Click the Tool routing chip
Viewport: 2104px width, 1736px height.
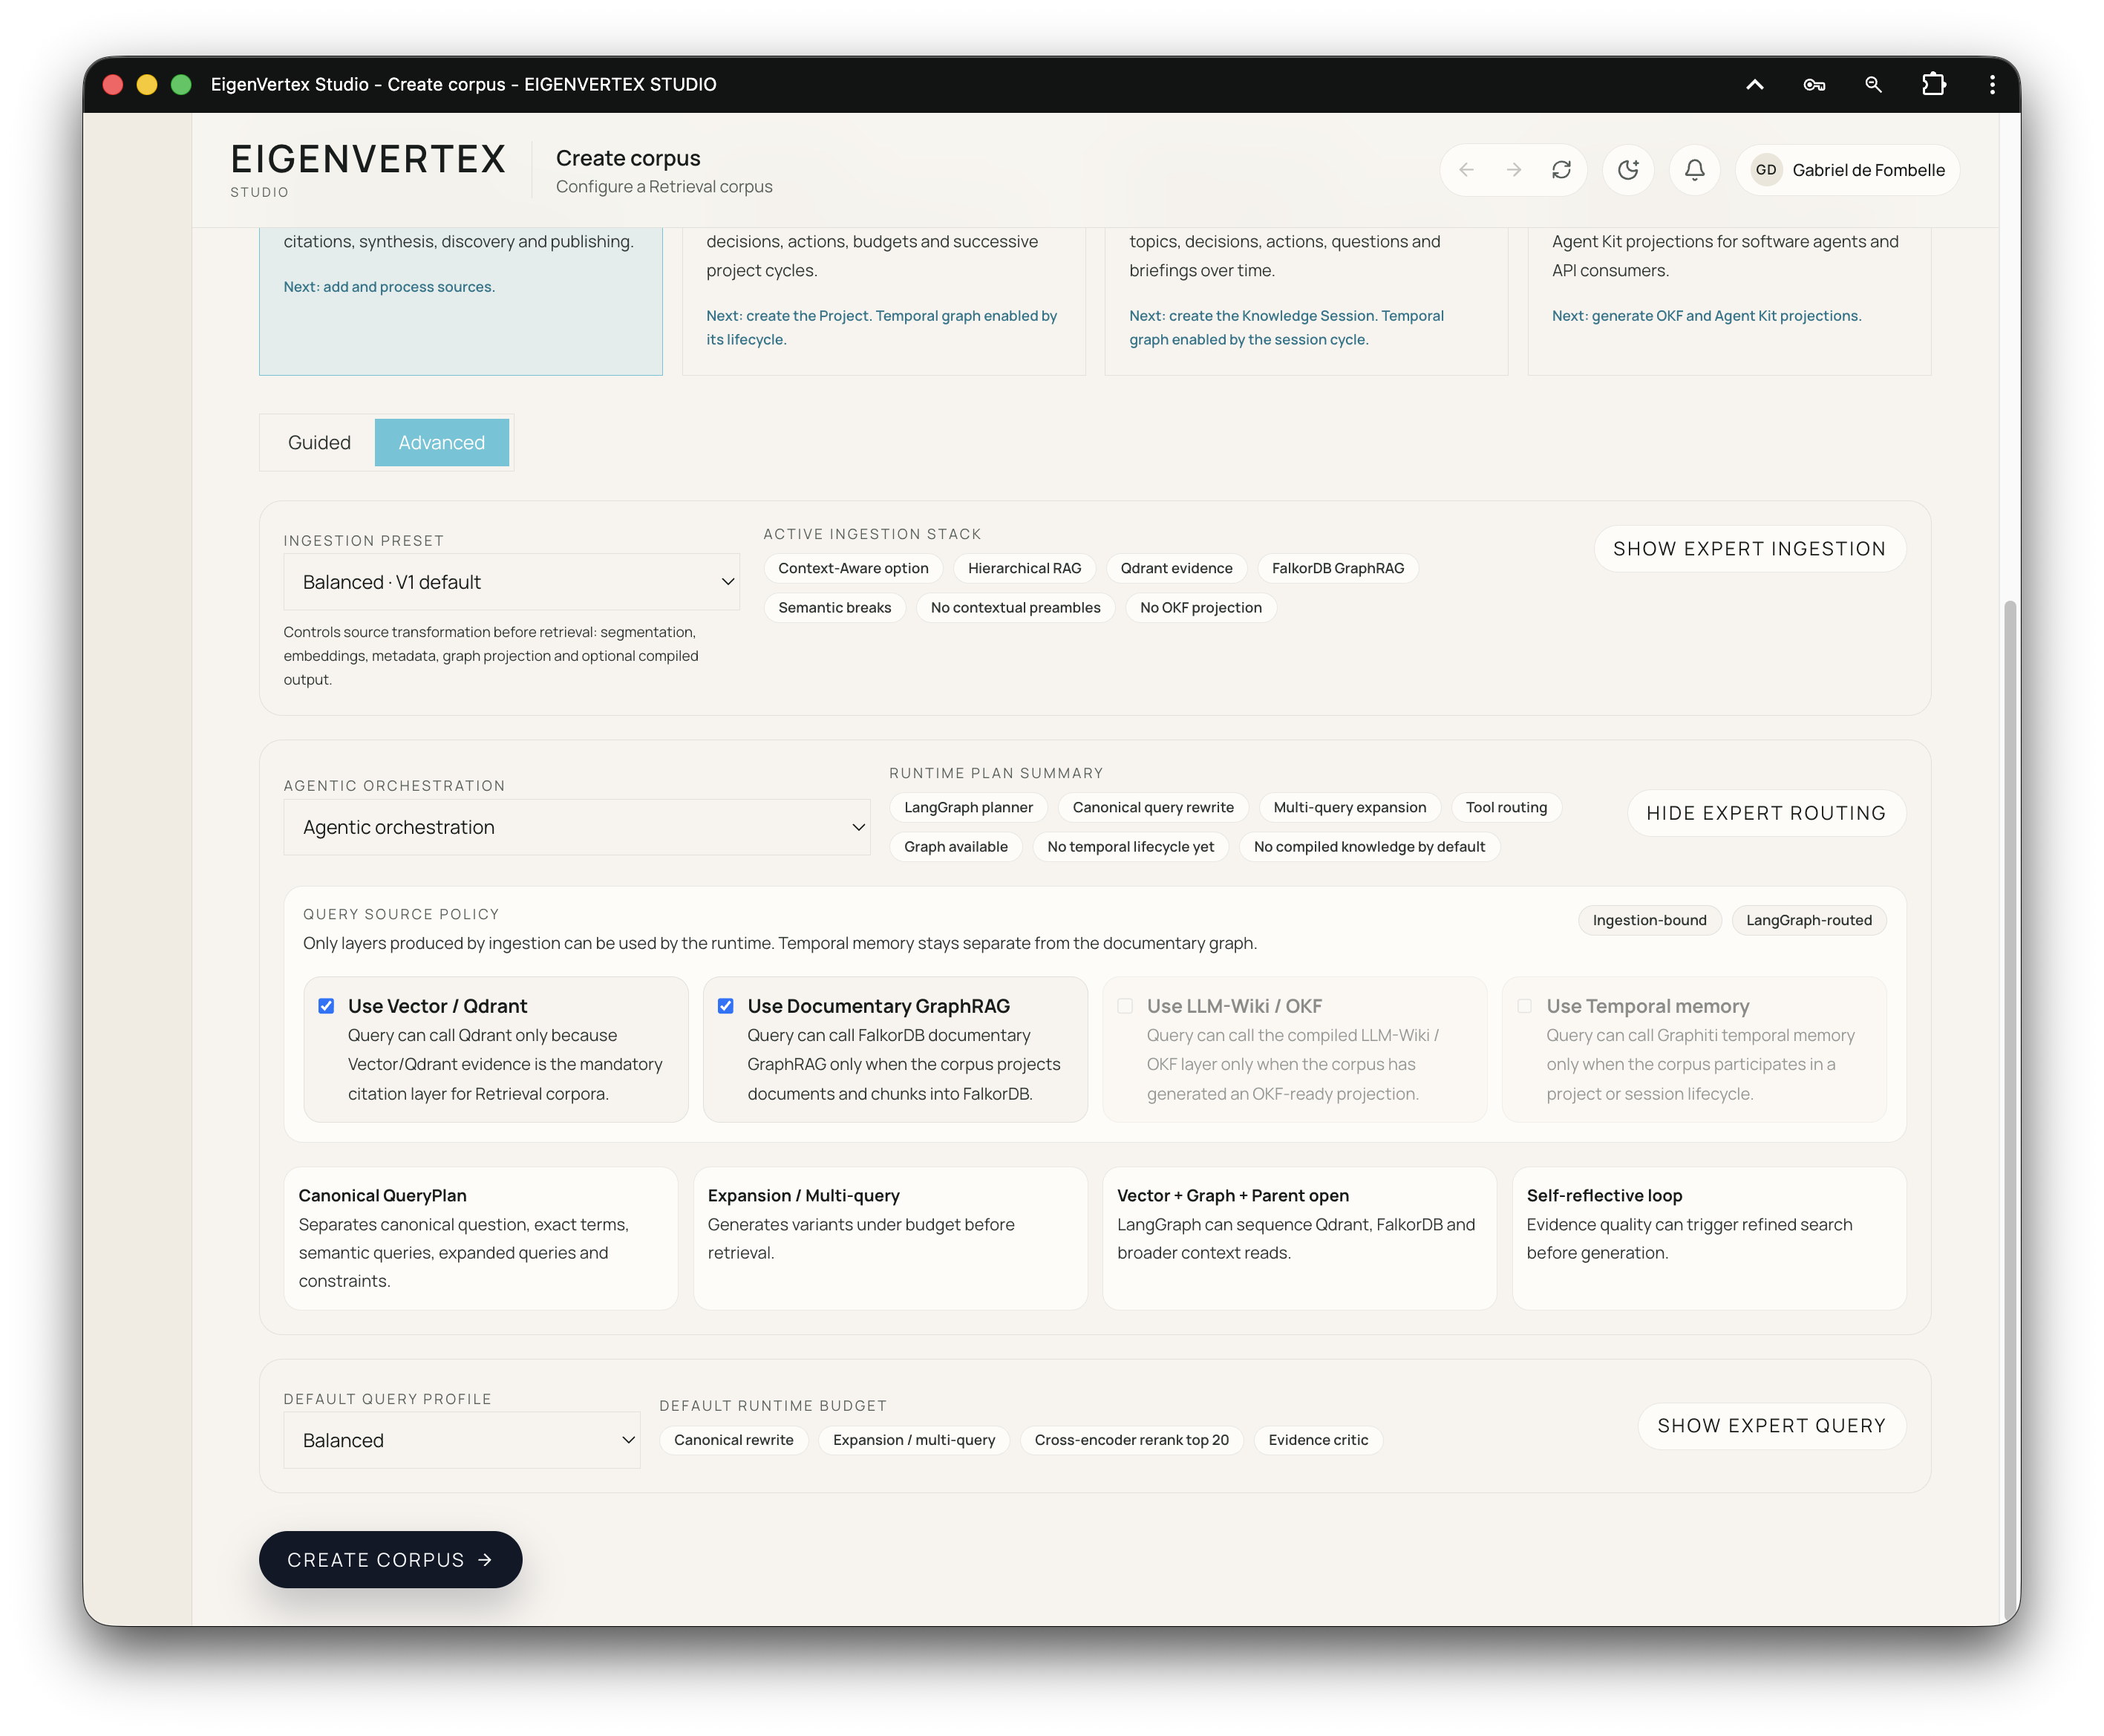click(1506, 807)
